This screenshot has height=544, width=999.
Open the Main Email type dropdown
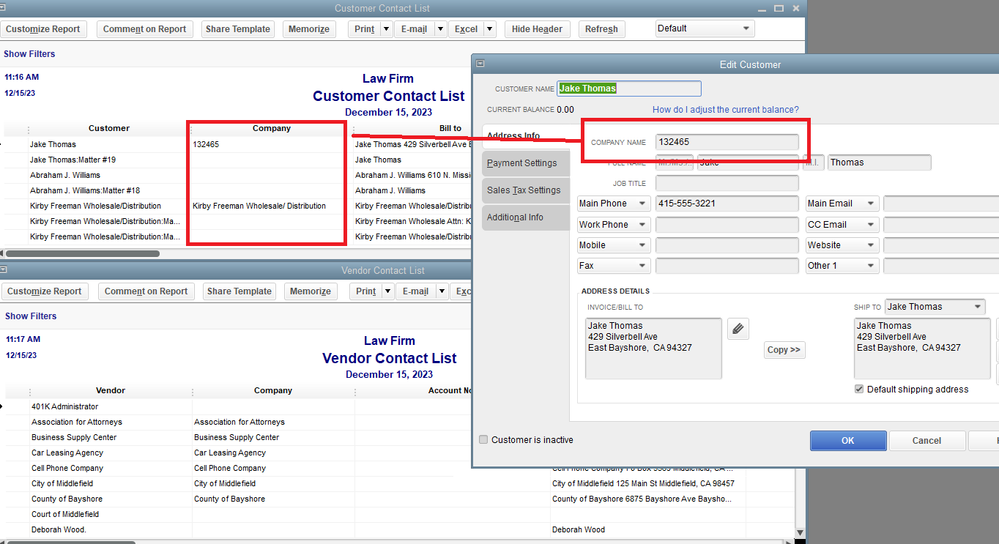pyautogui.click(x=842, y=203)
